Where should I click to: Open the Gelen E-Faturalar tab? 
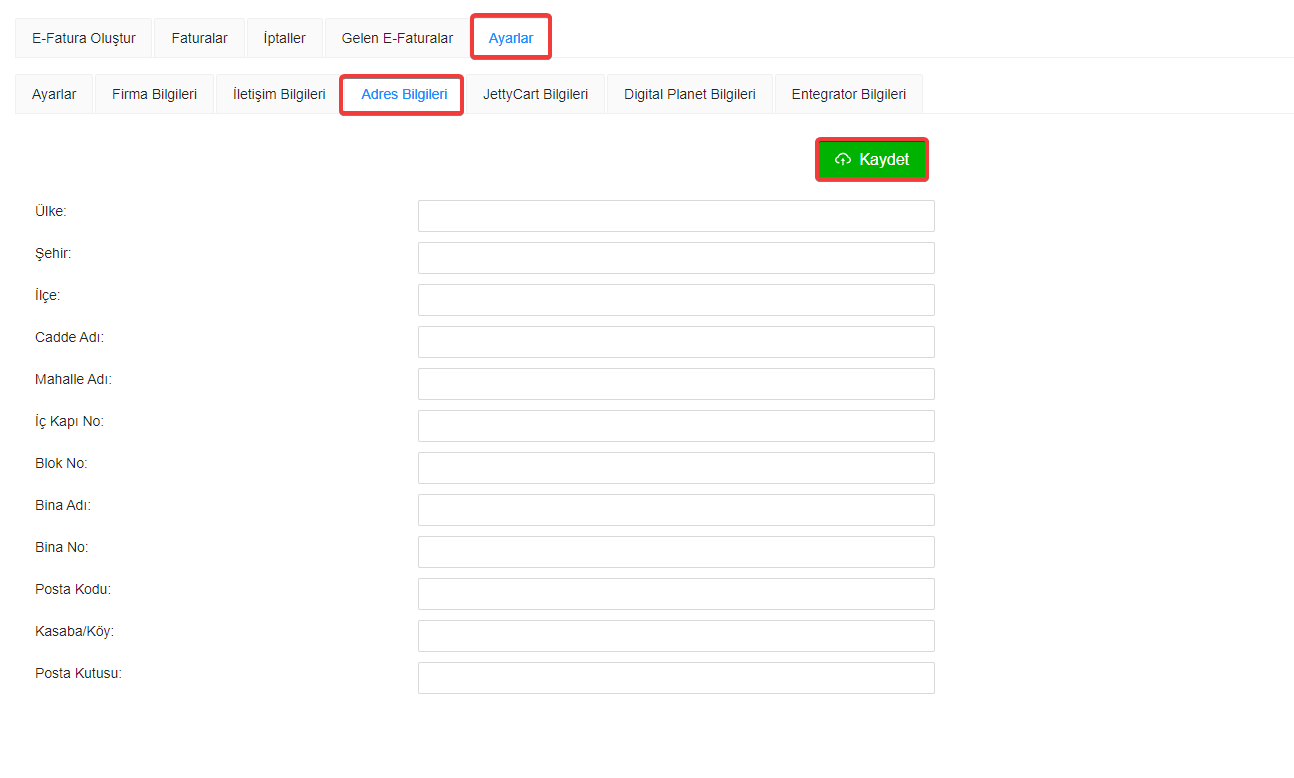pyautogui.click(x=397, y=38)
